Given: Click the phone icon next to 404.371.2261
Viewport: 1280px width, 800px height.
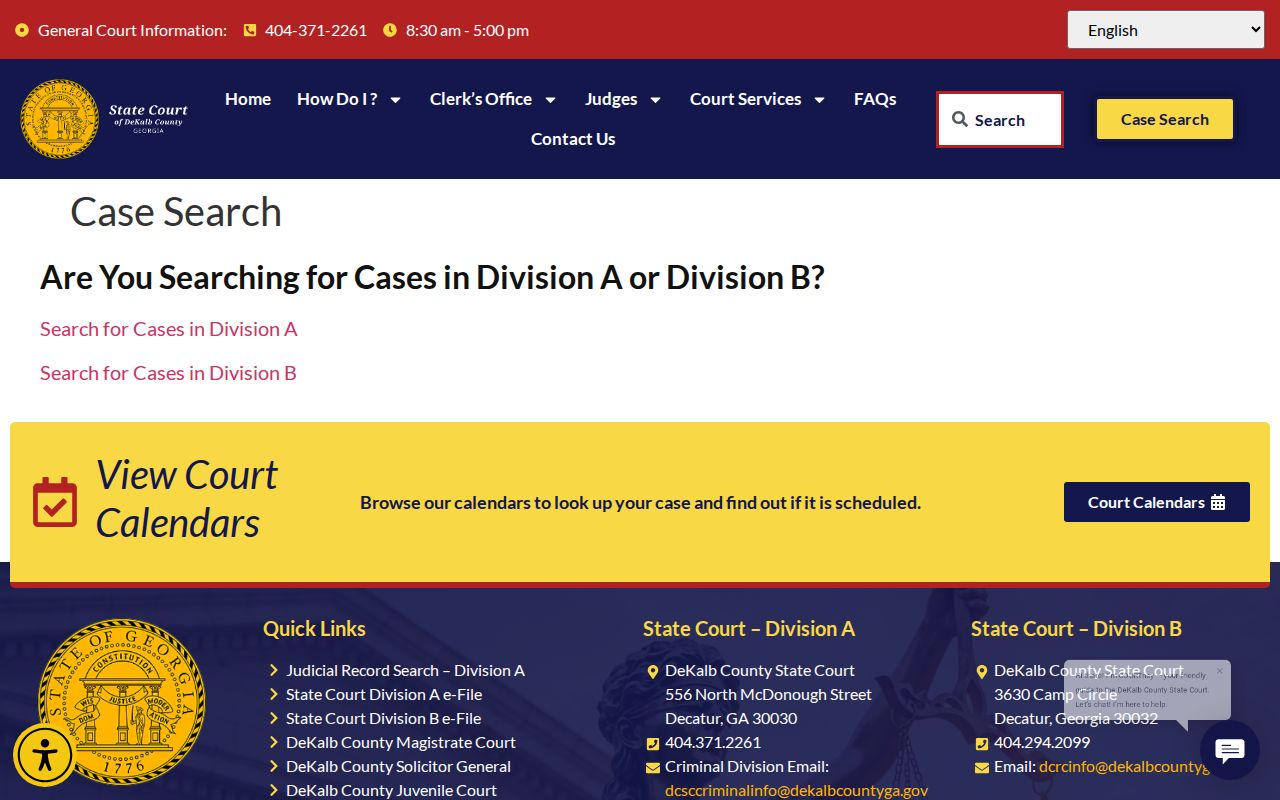Looking at the screenshot, I should pyautogui.click(x=653, y=743).
